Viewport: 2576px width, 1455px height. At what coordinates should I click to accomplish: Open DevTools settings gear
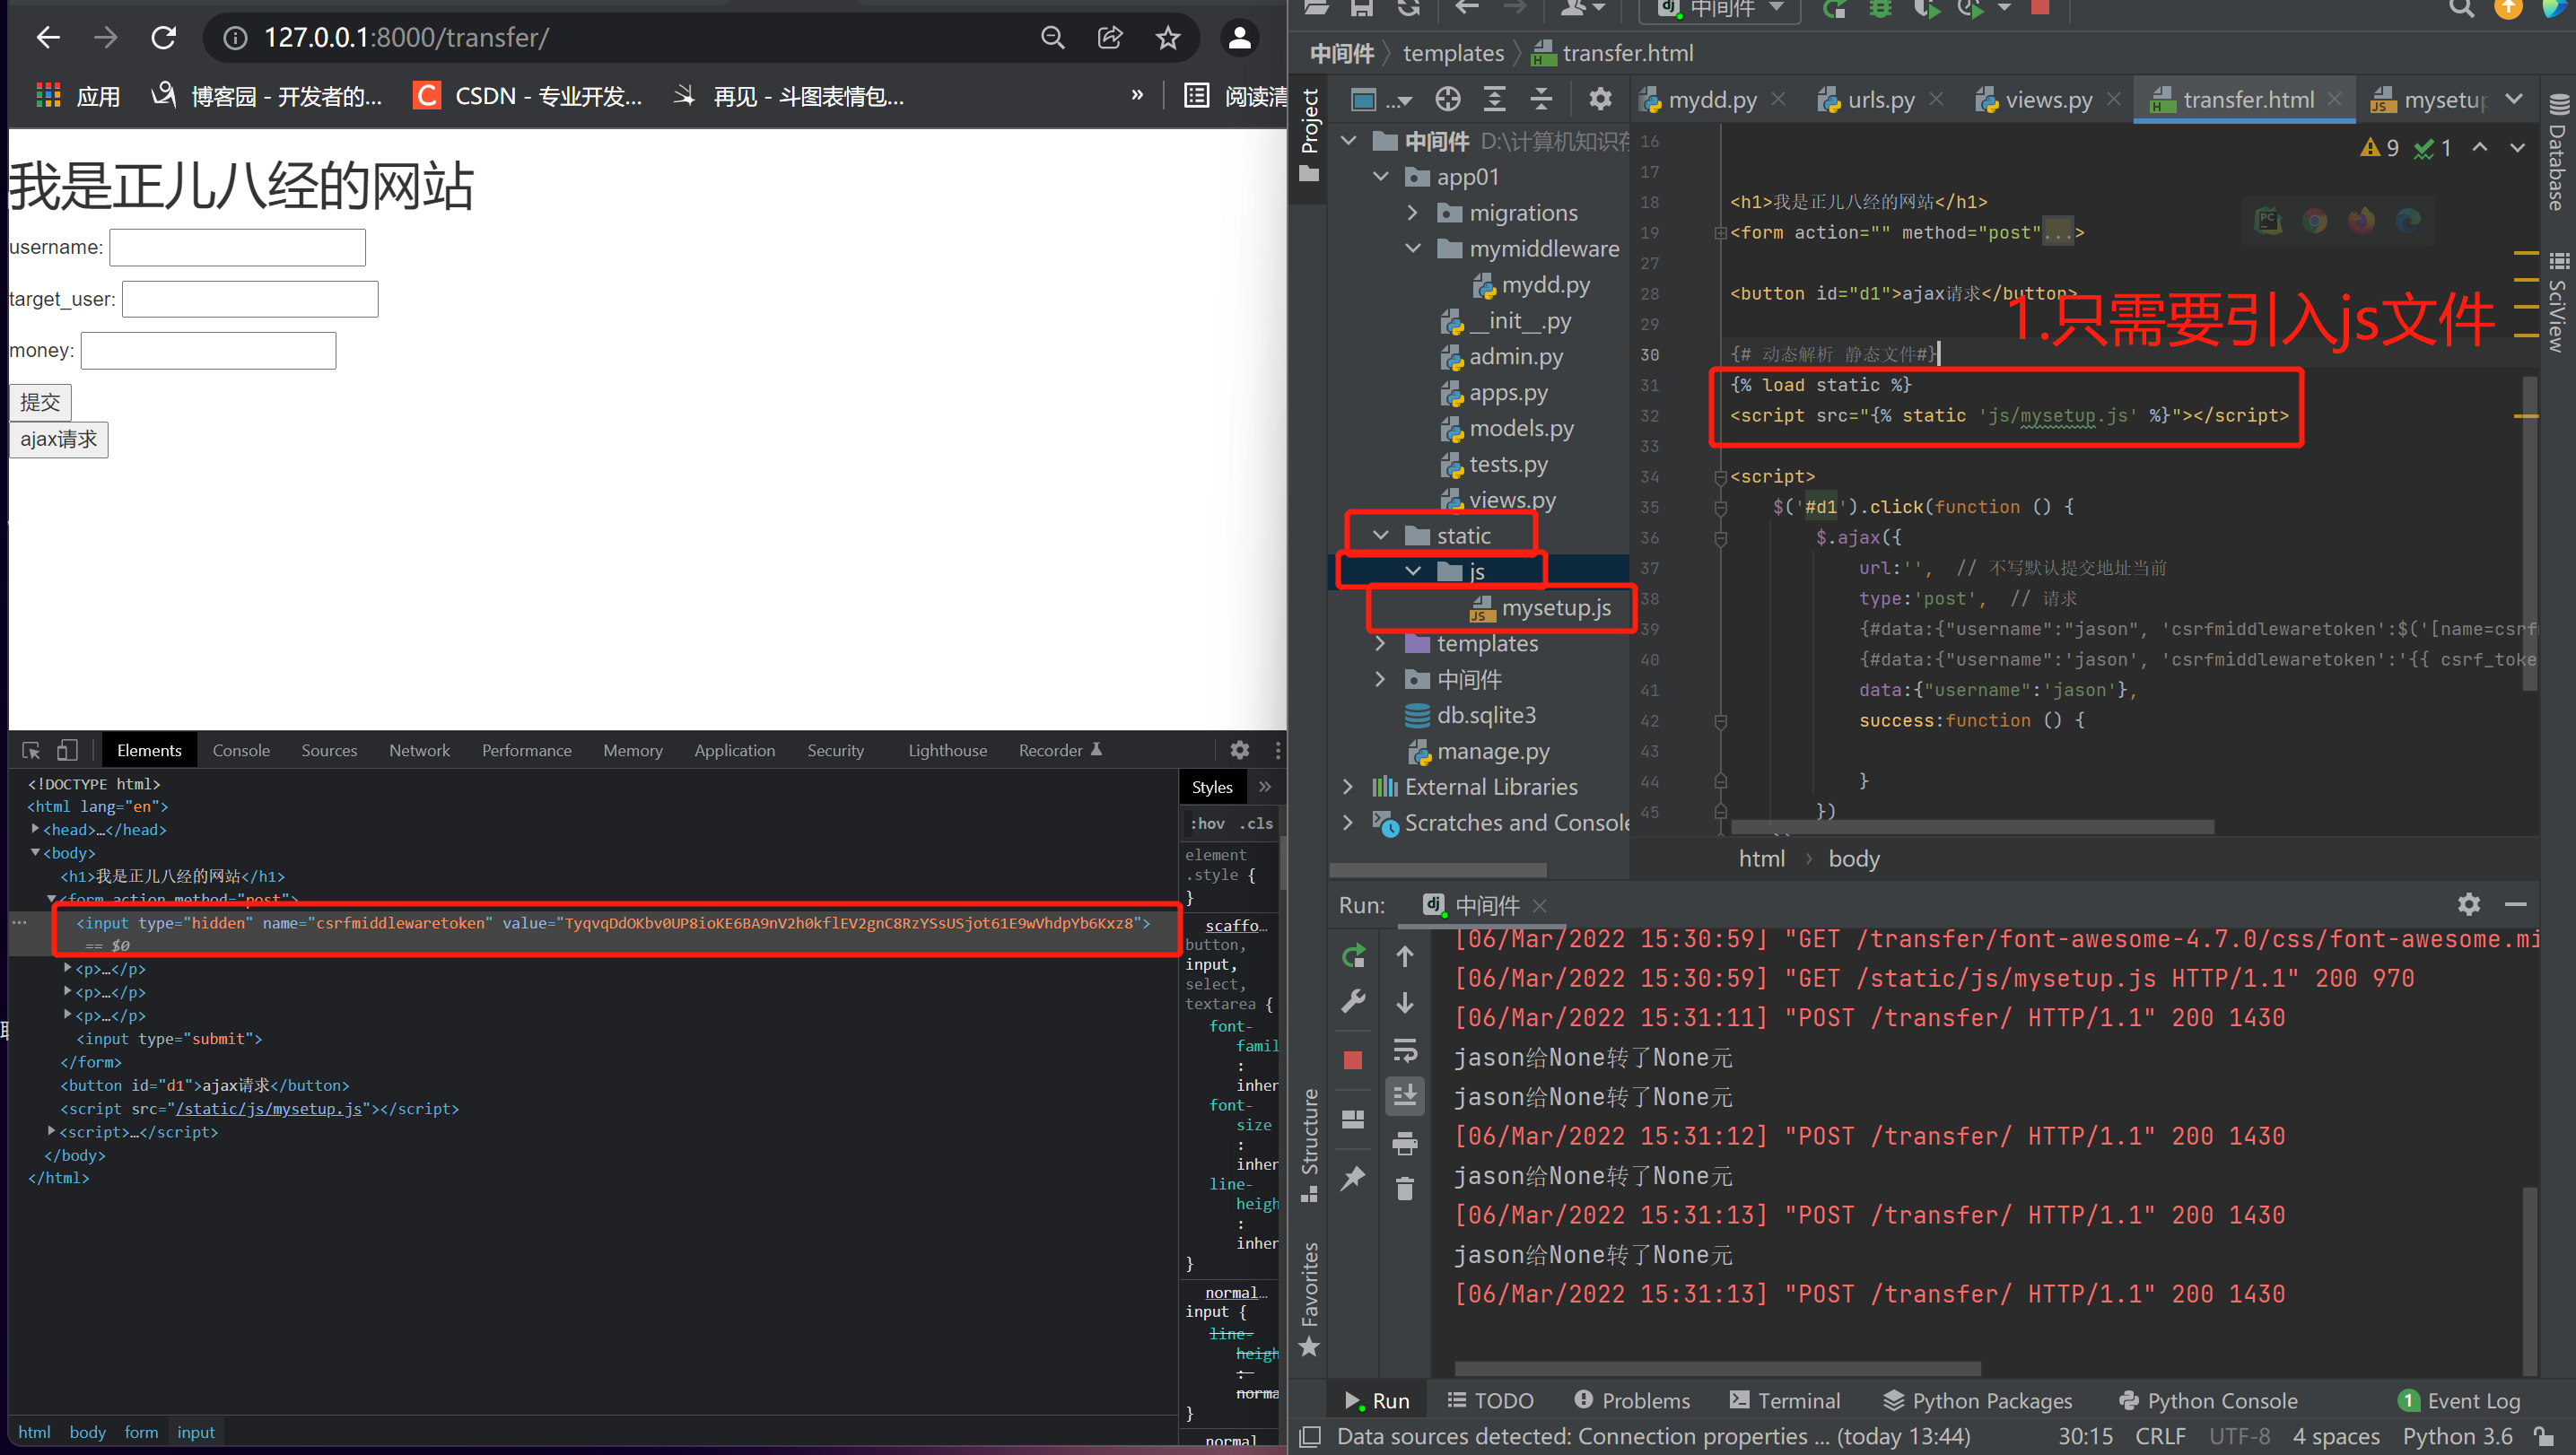(x=1239, y=750)
